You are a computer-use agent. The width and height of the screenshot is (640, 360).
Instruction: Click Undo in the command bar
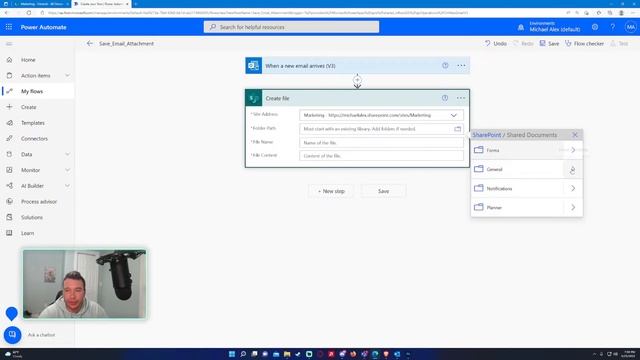(x=496, y=43)
